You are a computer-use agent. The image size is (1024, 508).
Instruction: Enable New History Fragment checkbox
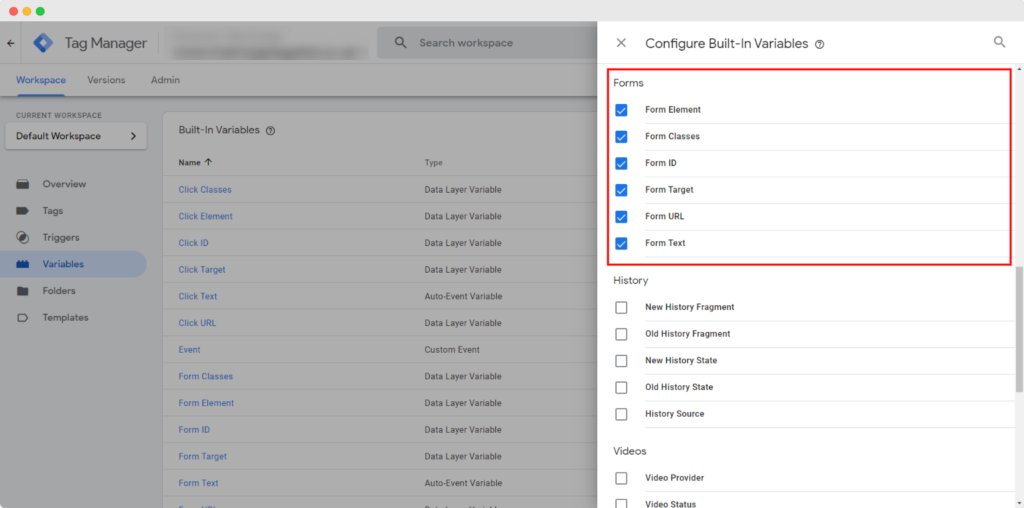pyautogui.click(x=621, y=308)
